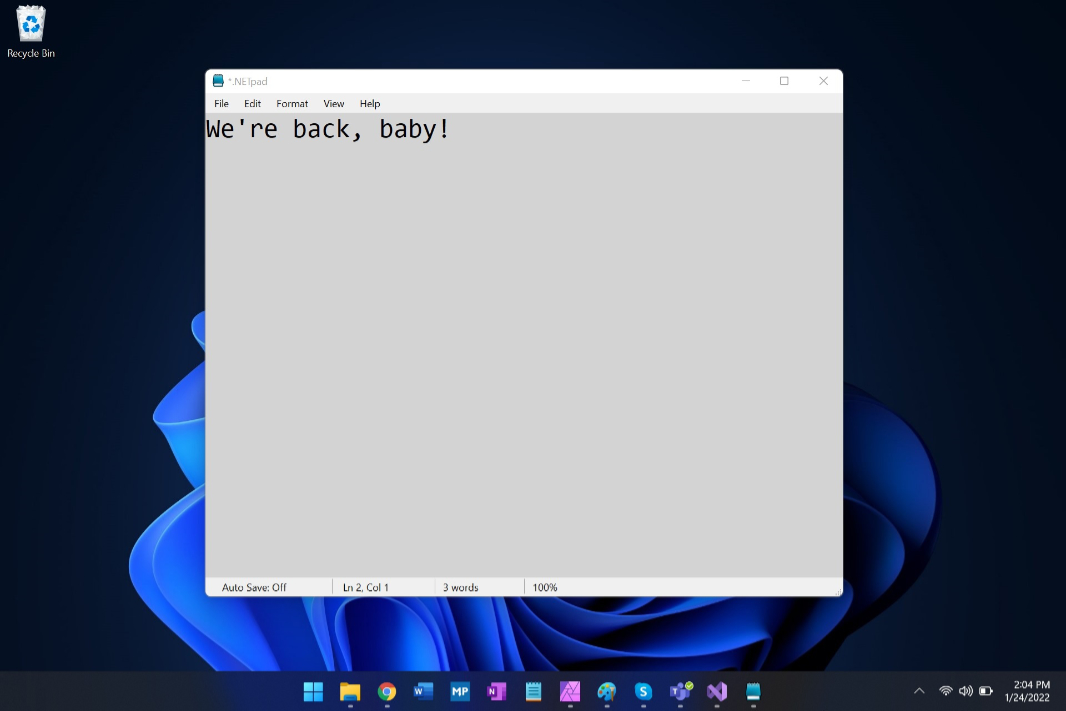Click the 100% zoom level indicator

point(545,587)
